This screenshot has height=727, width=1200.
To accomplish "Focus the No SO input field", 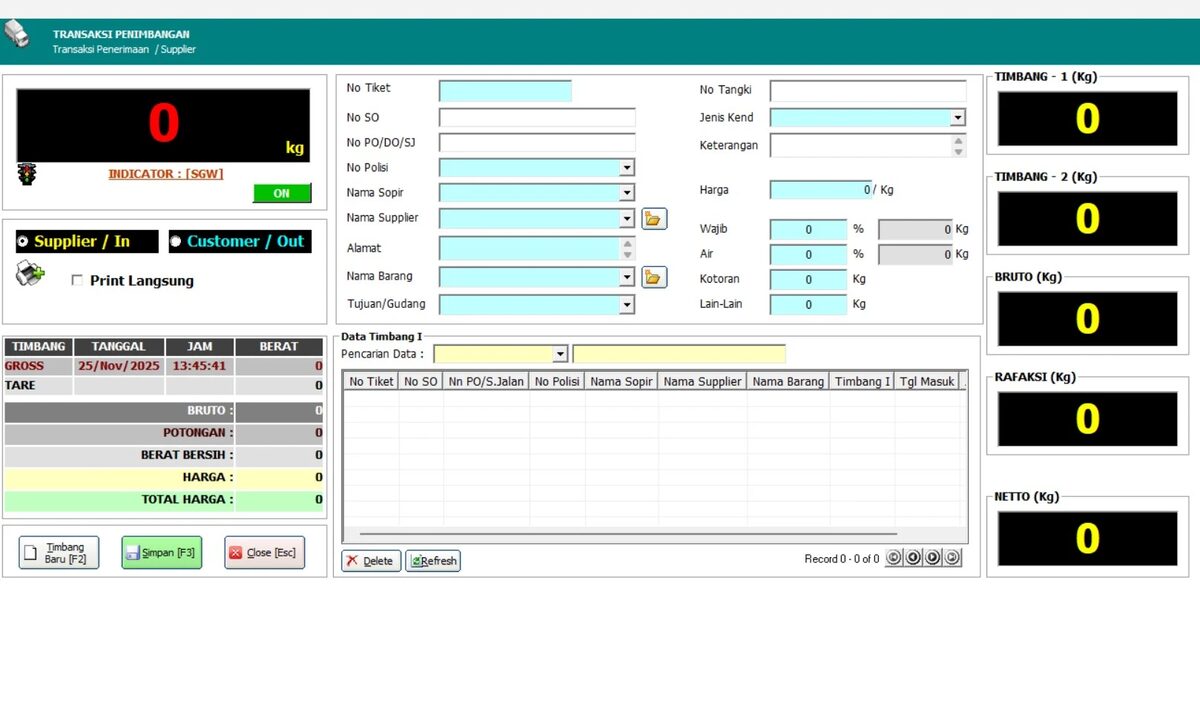I will (x=537, y=118).
